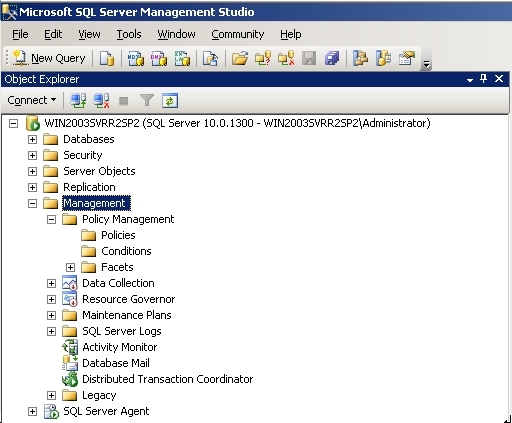Select the server name WIN2003SVRR2SP2 row
The width and height of the screenshot is (512, 423).
[x=237, y=123]
